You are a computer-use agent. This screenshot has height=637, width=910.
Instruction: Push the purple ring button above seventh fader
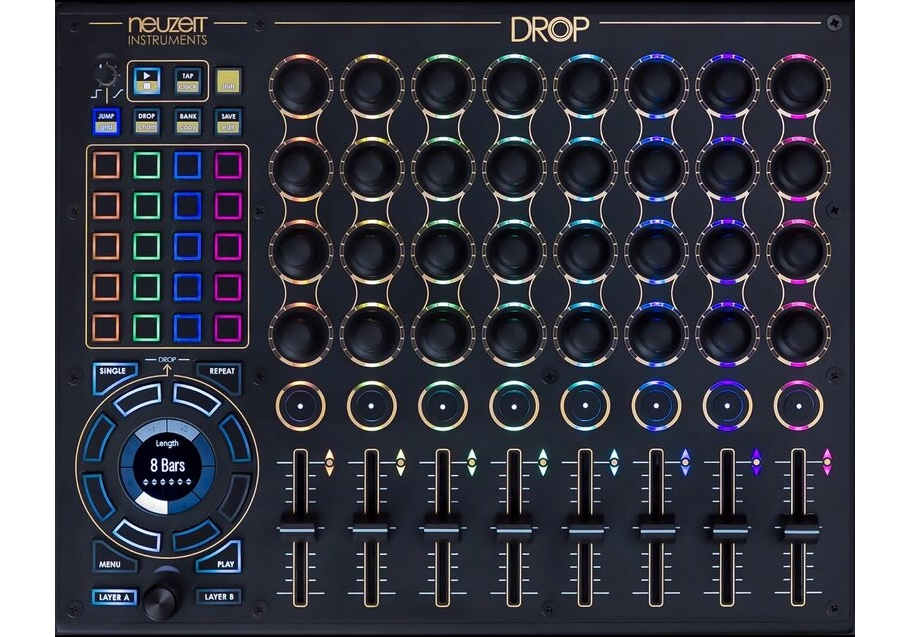(727, 406)
